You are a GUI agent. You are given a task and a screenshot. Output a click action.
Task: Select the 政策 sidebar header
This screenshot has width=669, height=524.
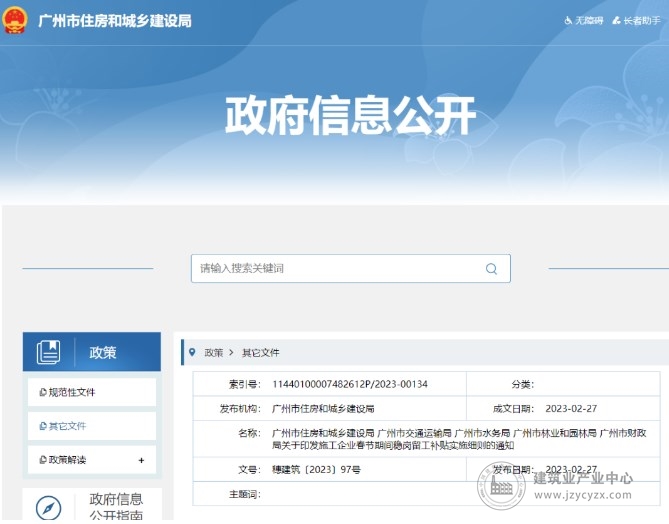point(92,352)
